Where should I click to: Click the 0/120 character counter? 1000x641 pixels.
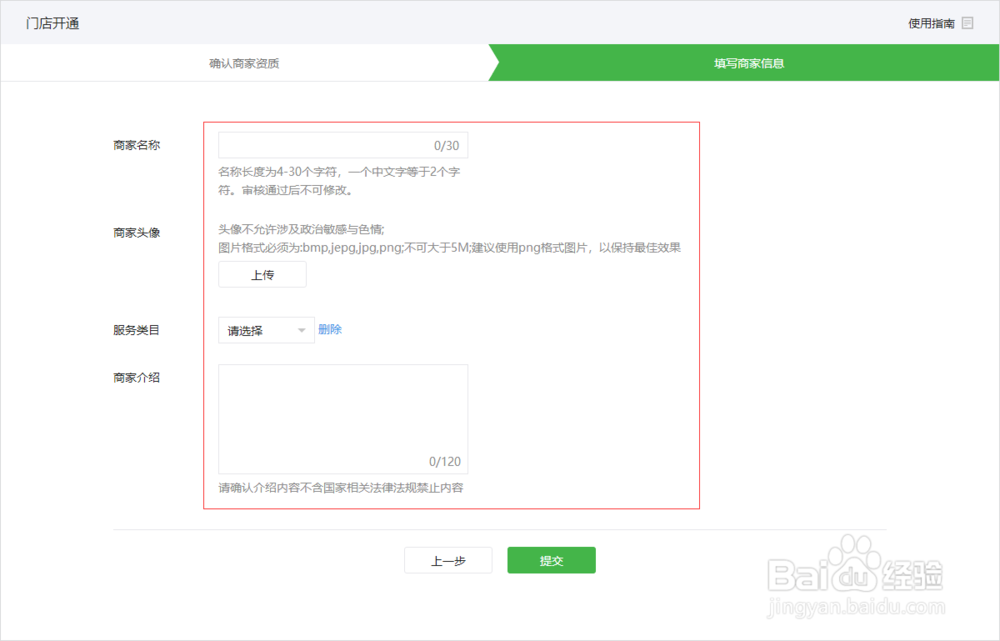click(x=445, y=461)
